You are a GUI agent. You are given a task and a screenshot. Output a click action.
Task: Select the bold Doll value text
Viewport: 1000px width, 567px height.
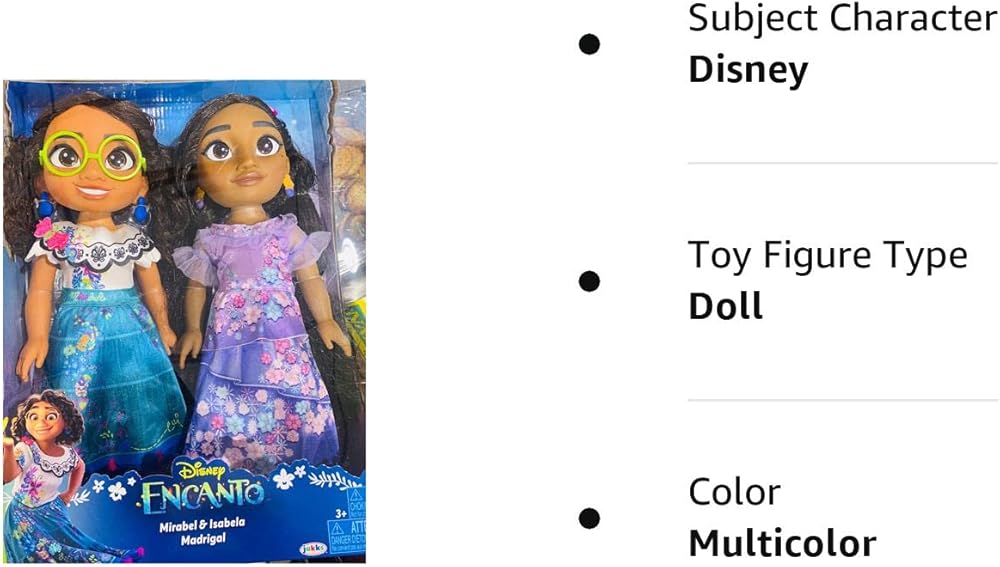[x=726, y=306]
